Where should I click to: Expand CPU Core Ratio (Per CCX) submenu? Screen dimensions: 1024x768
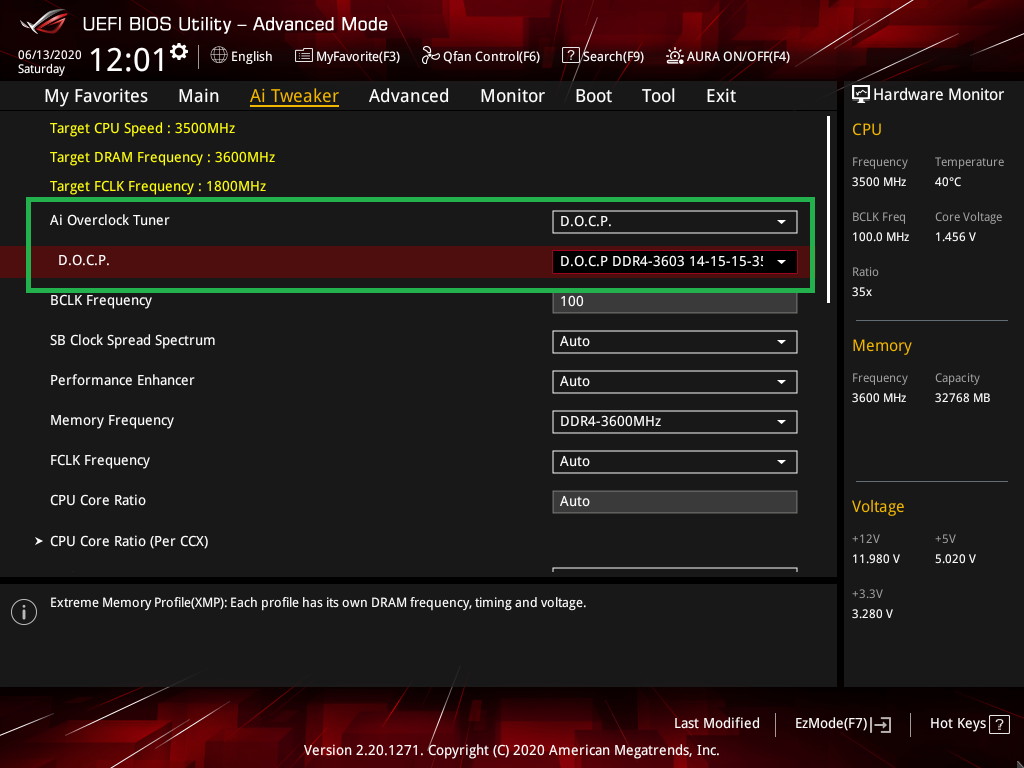[x=129, y=541]
